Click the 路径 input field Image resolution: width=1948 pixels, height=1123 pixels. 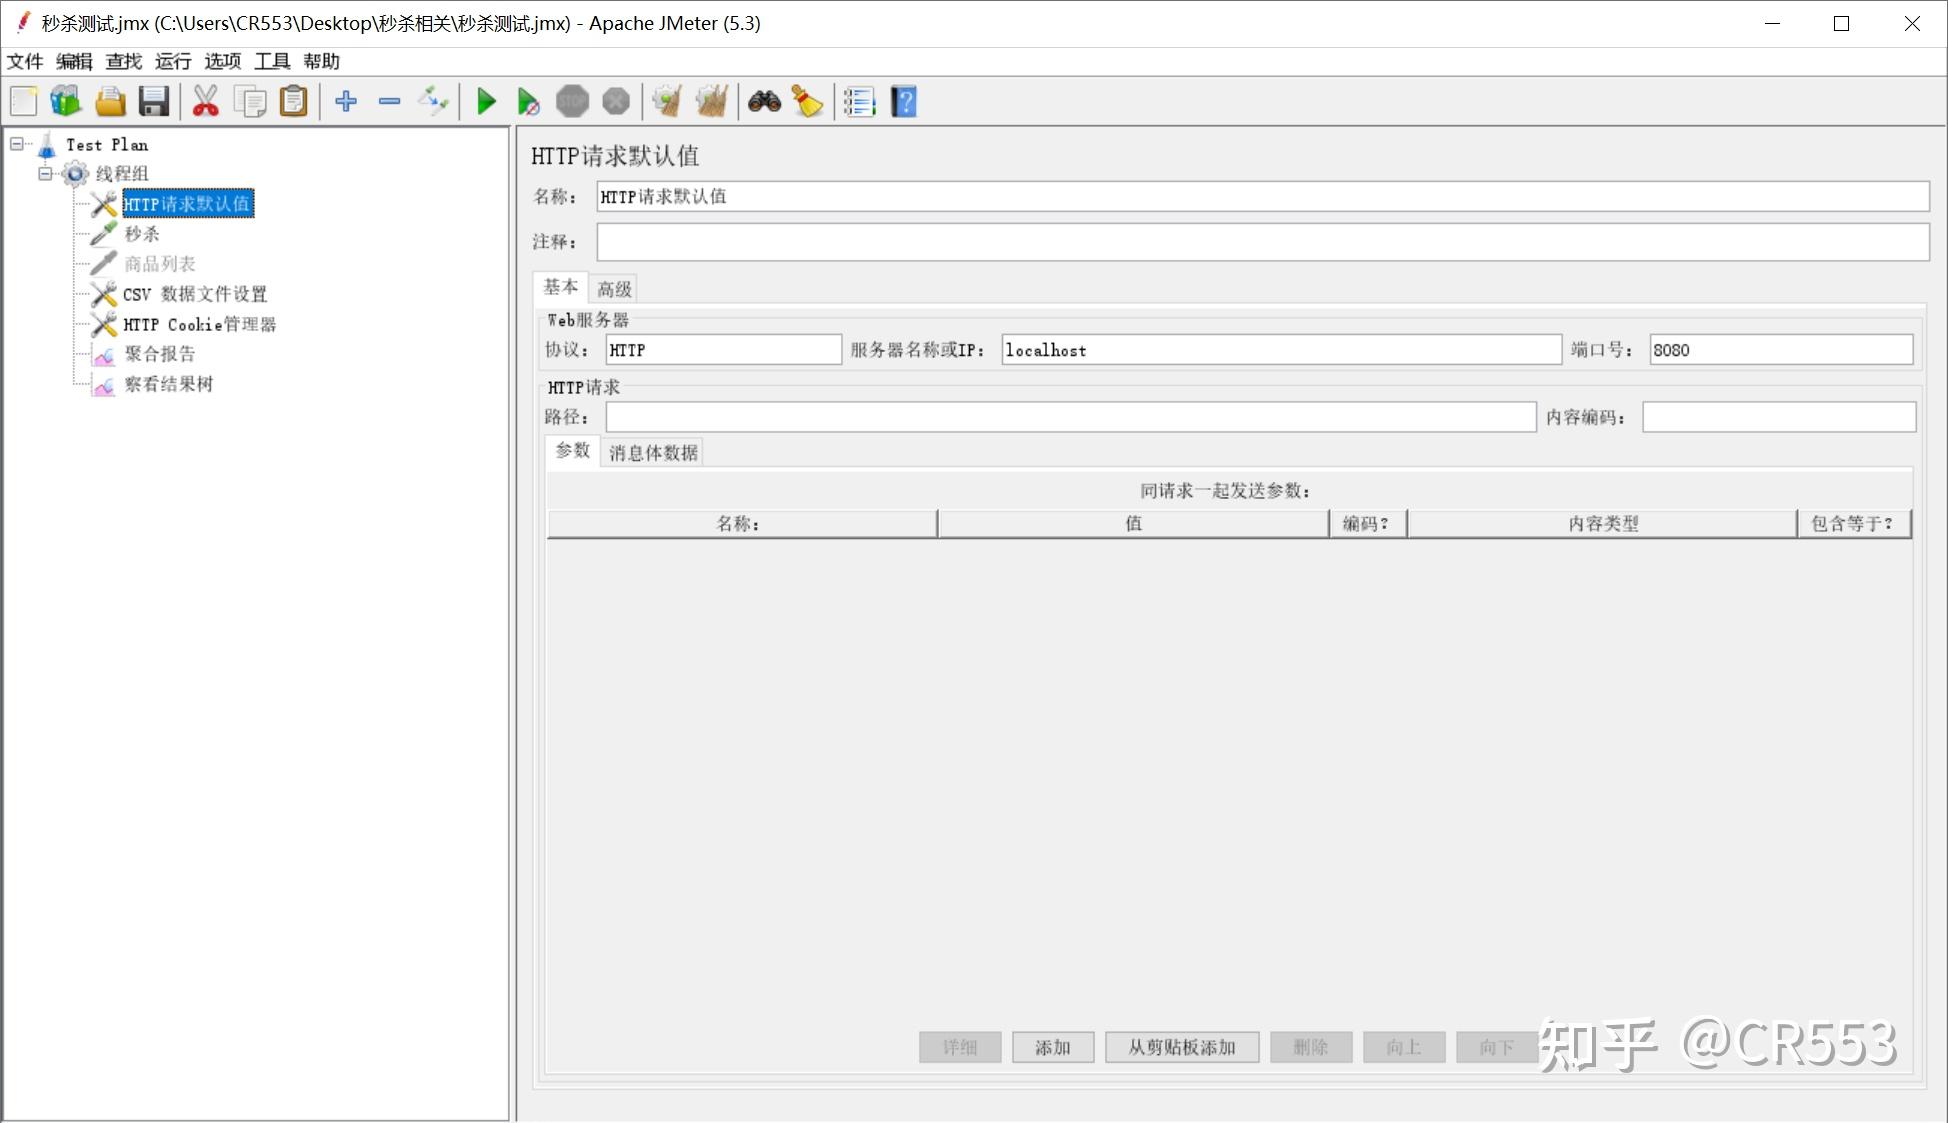click(x=1070, y=417)
